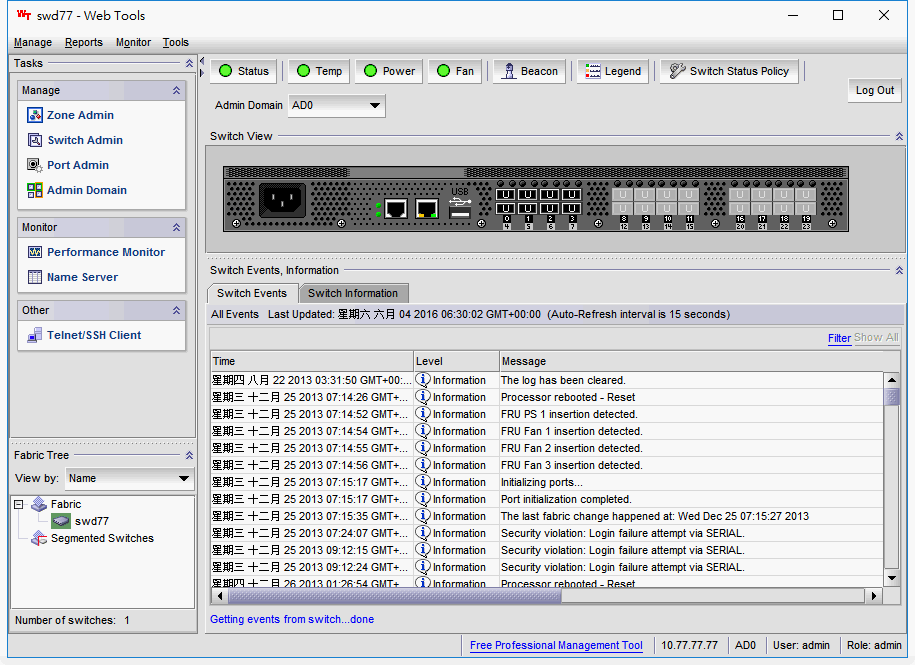Open the Name Server table icon

35,277
